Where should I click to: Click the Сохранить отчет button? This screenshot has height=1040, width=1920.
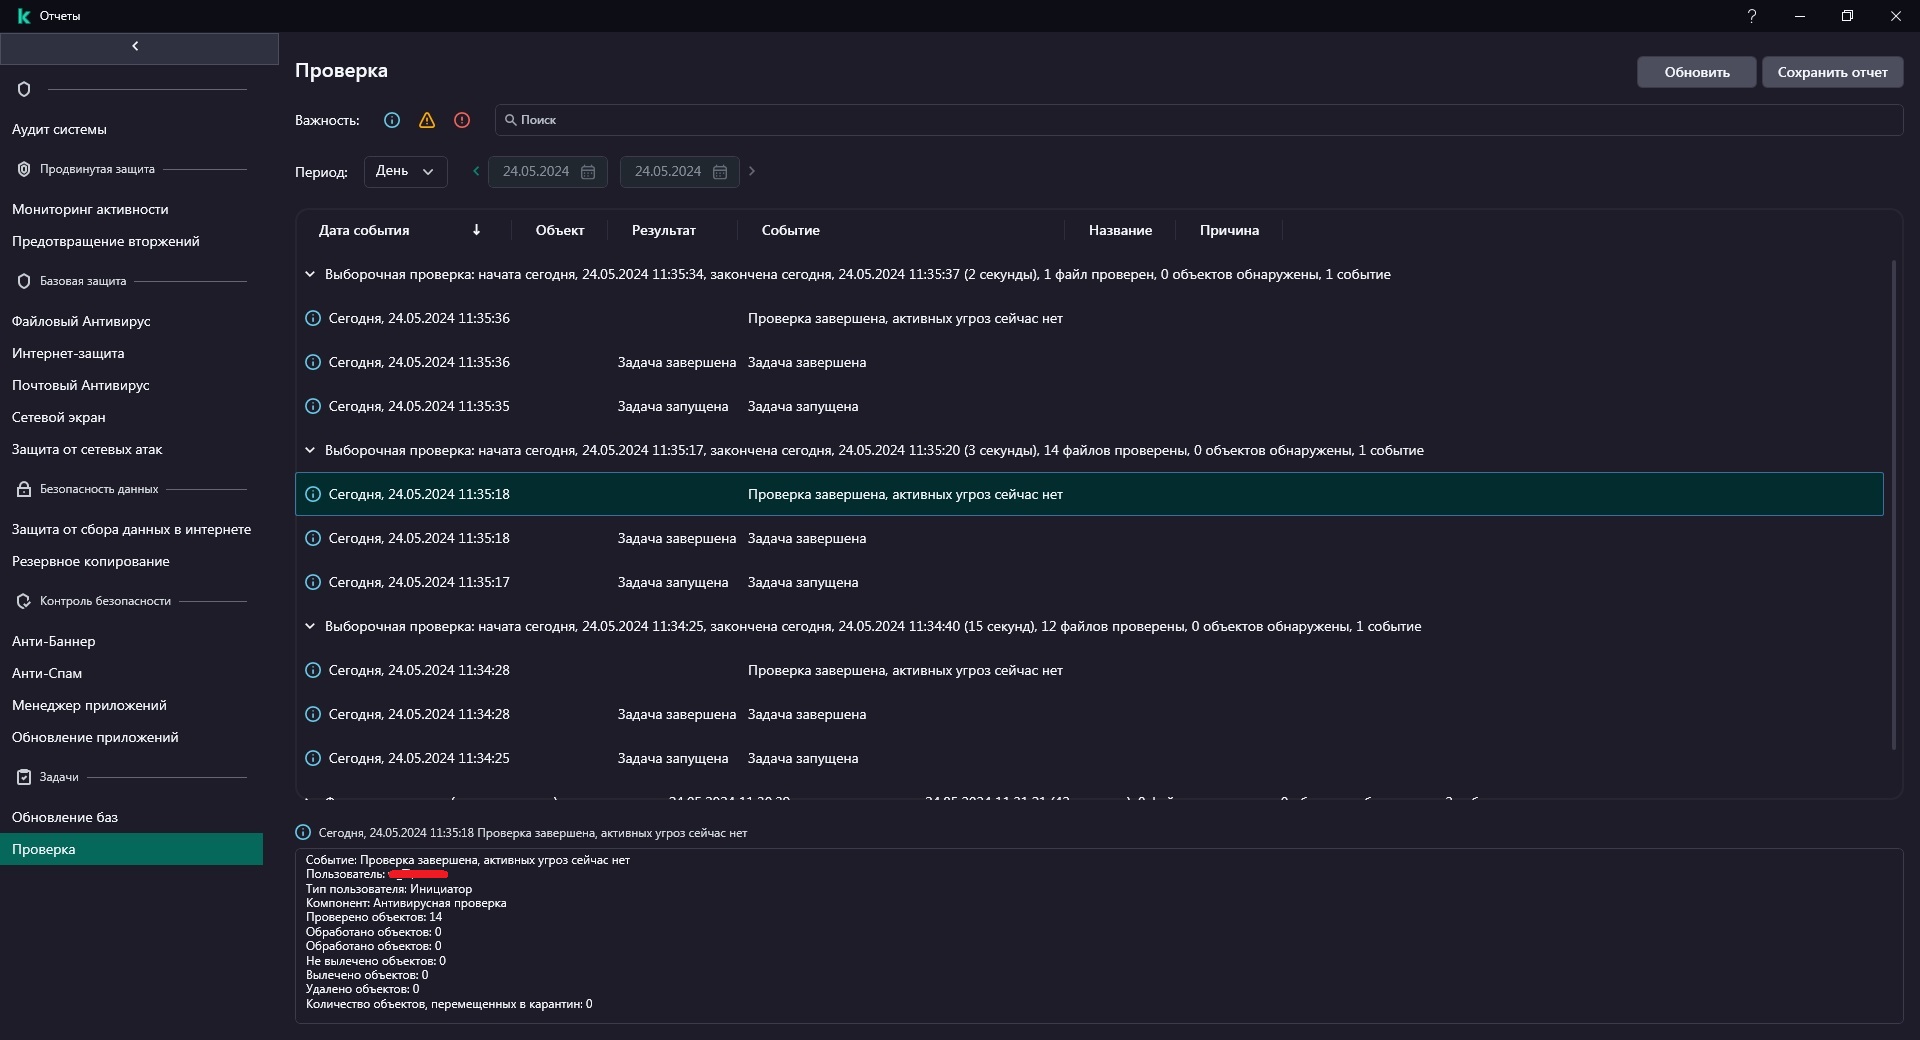pyautogui.click(x=1832, y=72)
